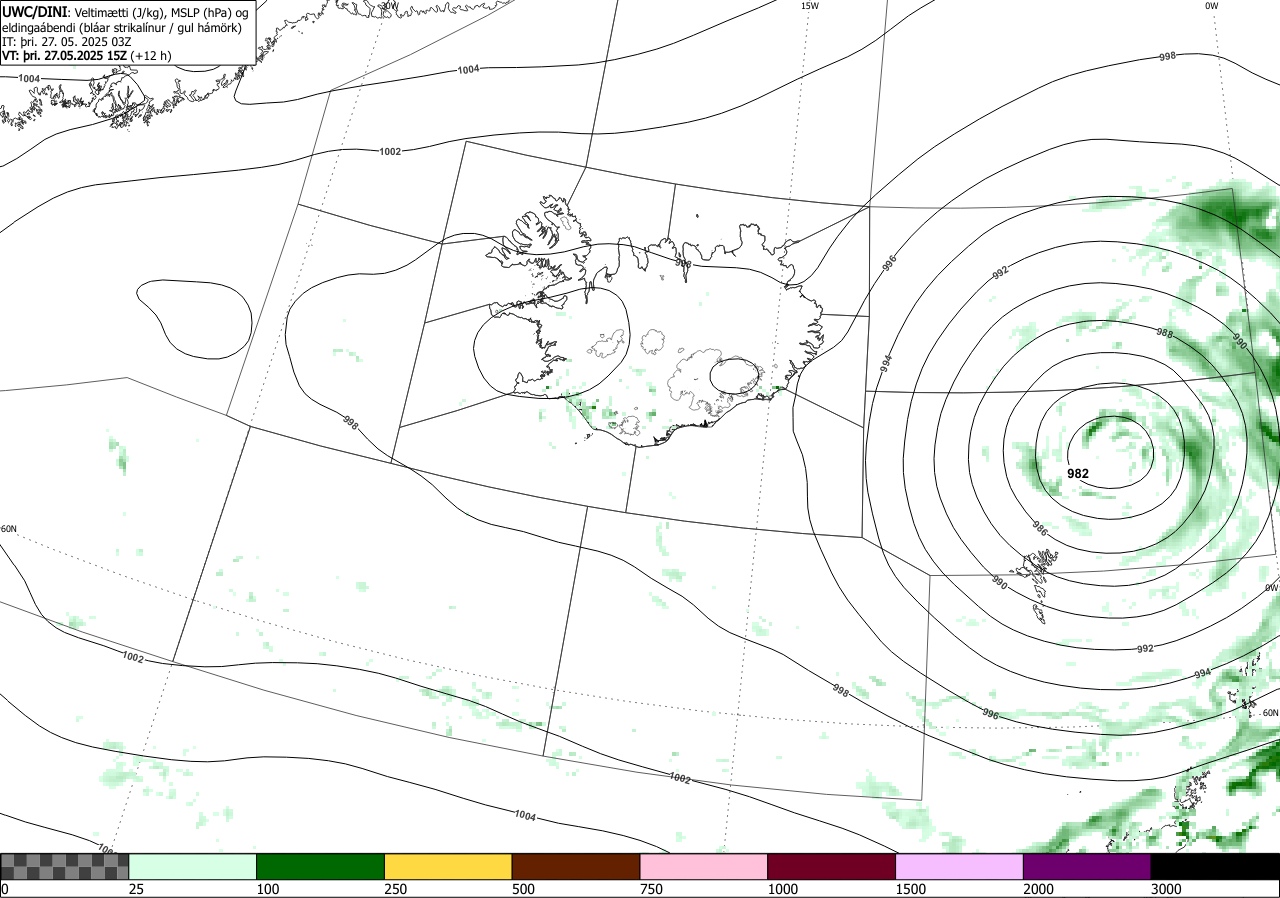
Task: Click the checkered 0–25 legend swatch
Action: coord(65,866)
